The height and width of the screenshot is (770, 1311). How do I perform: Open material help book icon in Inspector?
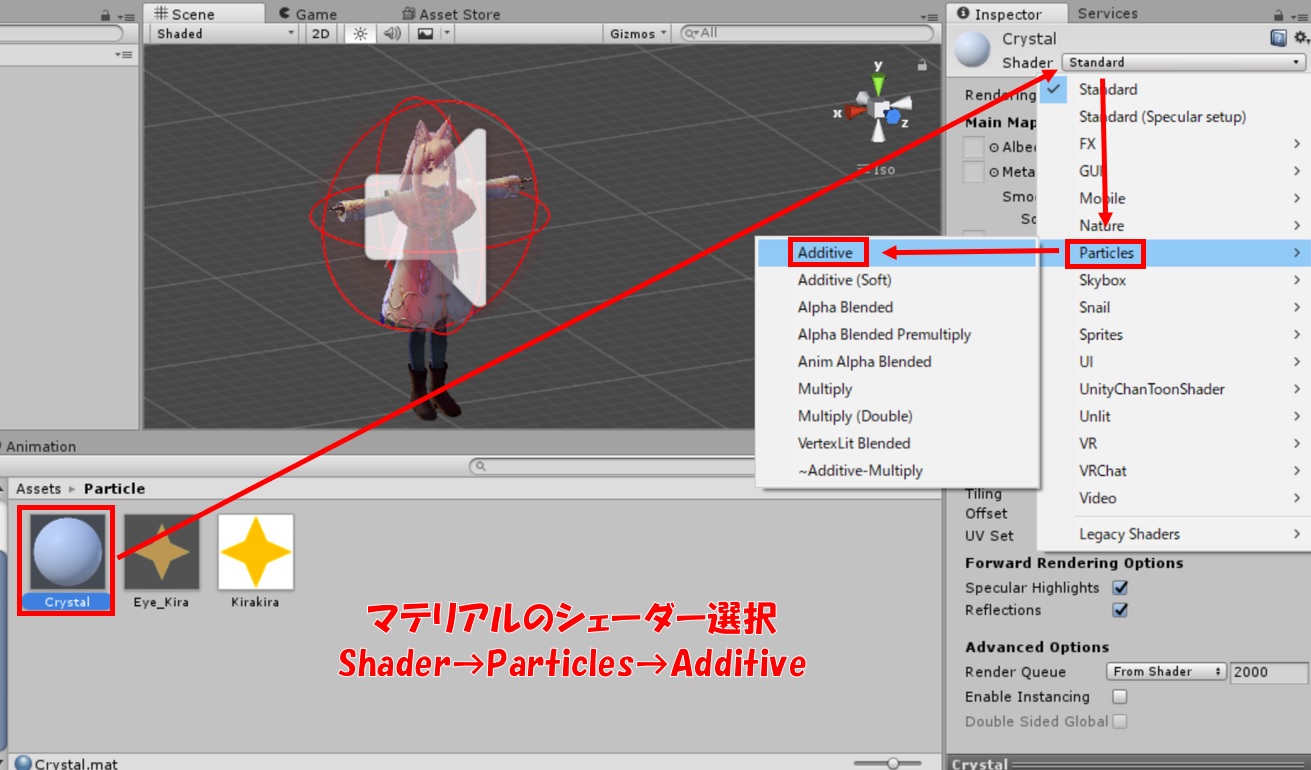pos(1278,38)
